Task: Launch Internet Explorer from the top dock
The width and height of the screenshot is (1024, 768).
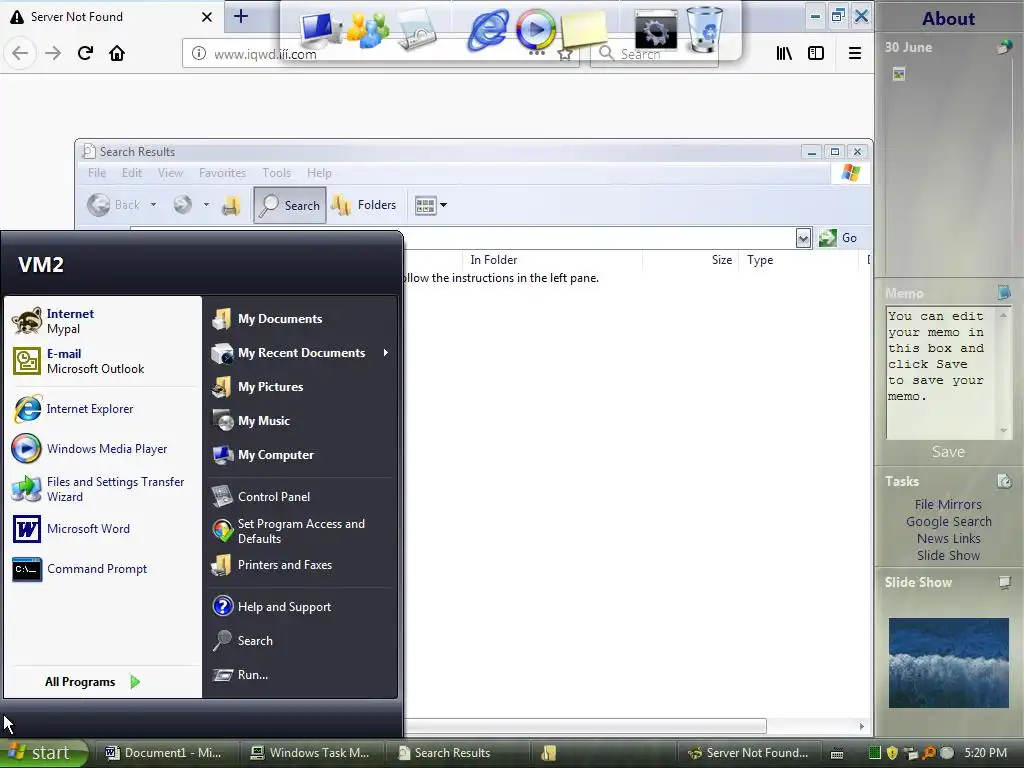Action: click(x=488, y=30)
